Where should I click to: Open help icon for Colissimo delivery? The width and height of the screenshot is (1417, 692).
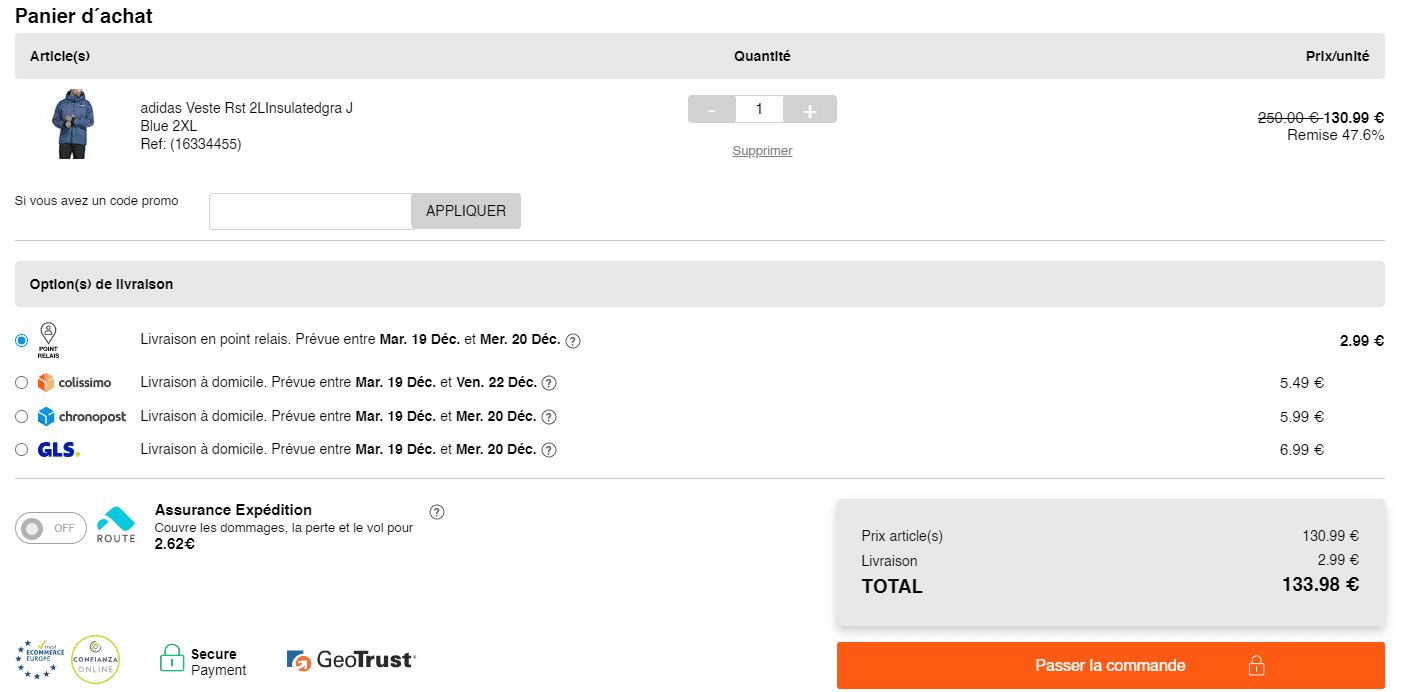(549, 383)
